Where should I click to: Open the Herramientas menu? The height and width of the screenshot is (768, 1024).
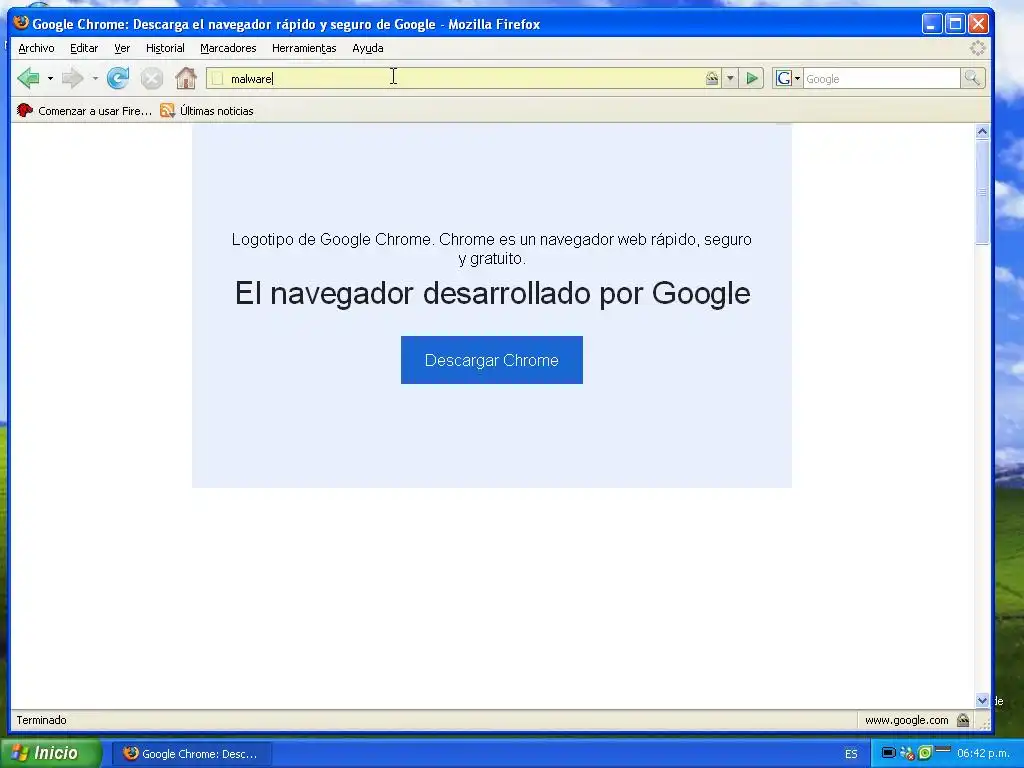point(304,48)
